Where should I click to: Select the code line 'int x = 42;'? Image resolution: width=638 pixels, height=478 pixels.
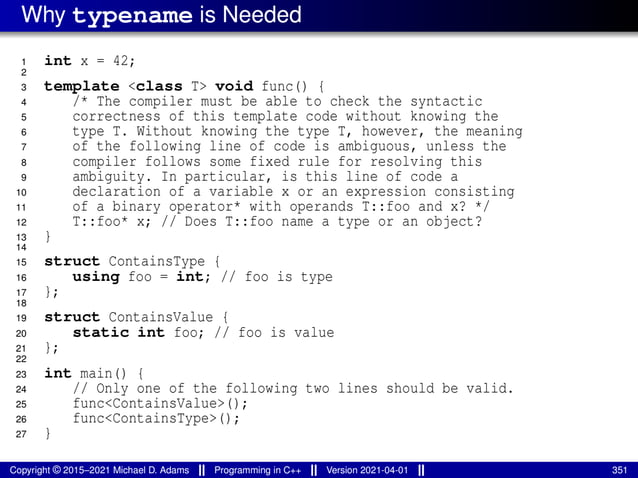tap(90, 61)
